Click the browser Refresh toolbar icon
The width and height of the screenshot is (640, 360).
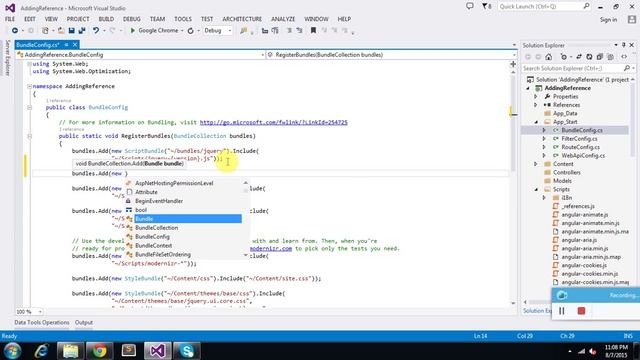tap(191, 31)
